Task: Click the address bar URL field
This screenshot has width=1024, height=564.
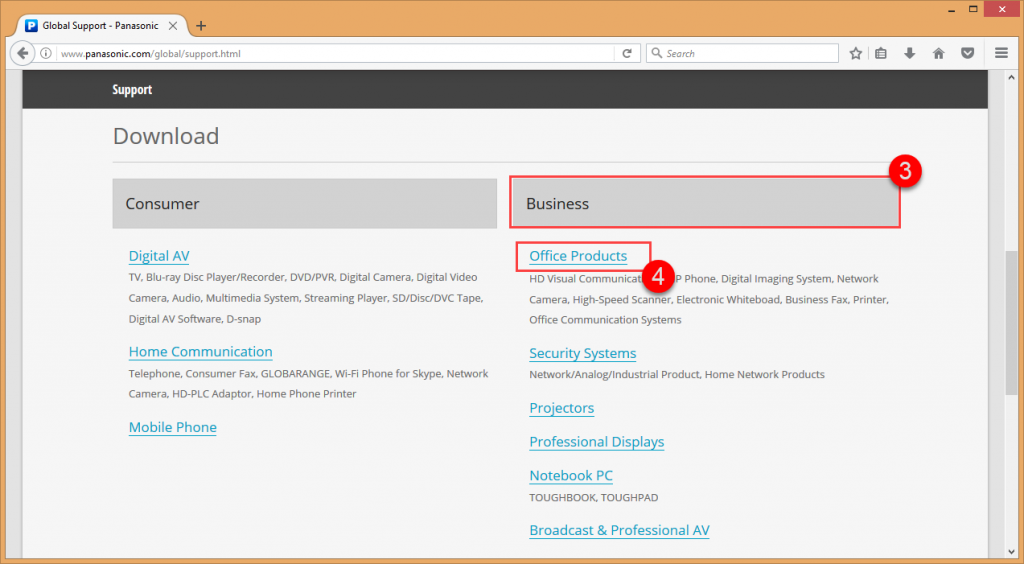Action: tap(335, 54)
